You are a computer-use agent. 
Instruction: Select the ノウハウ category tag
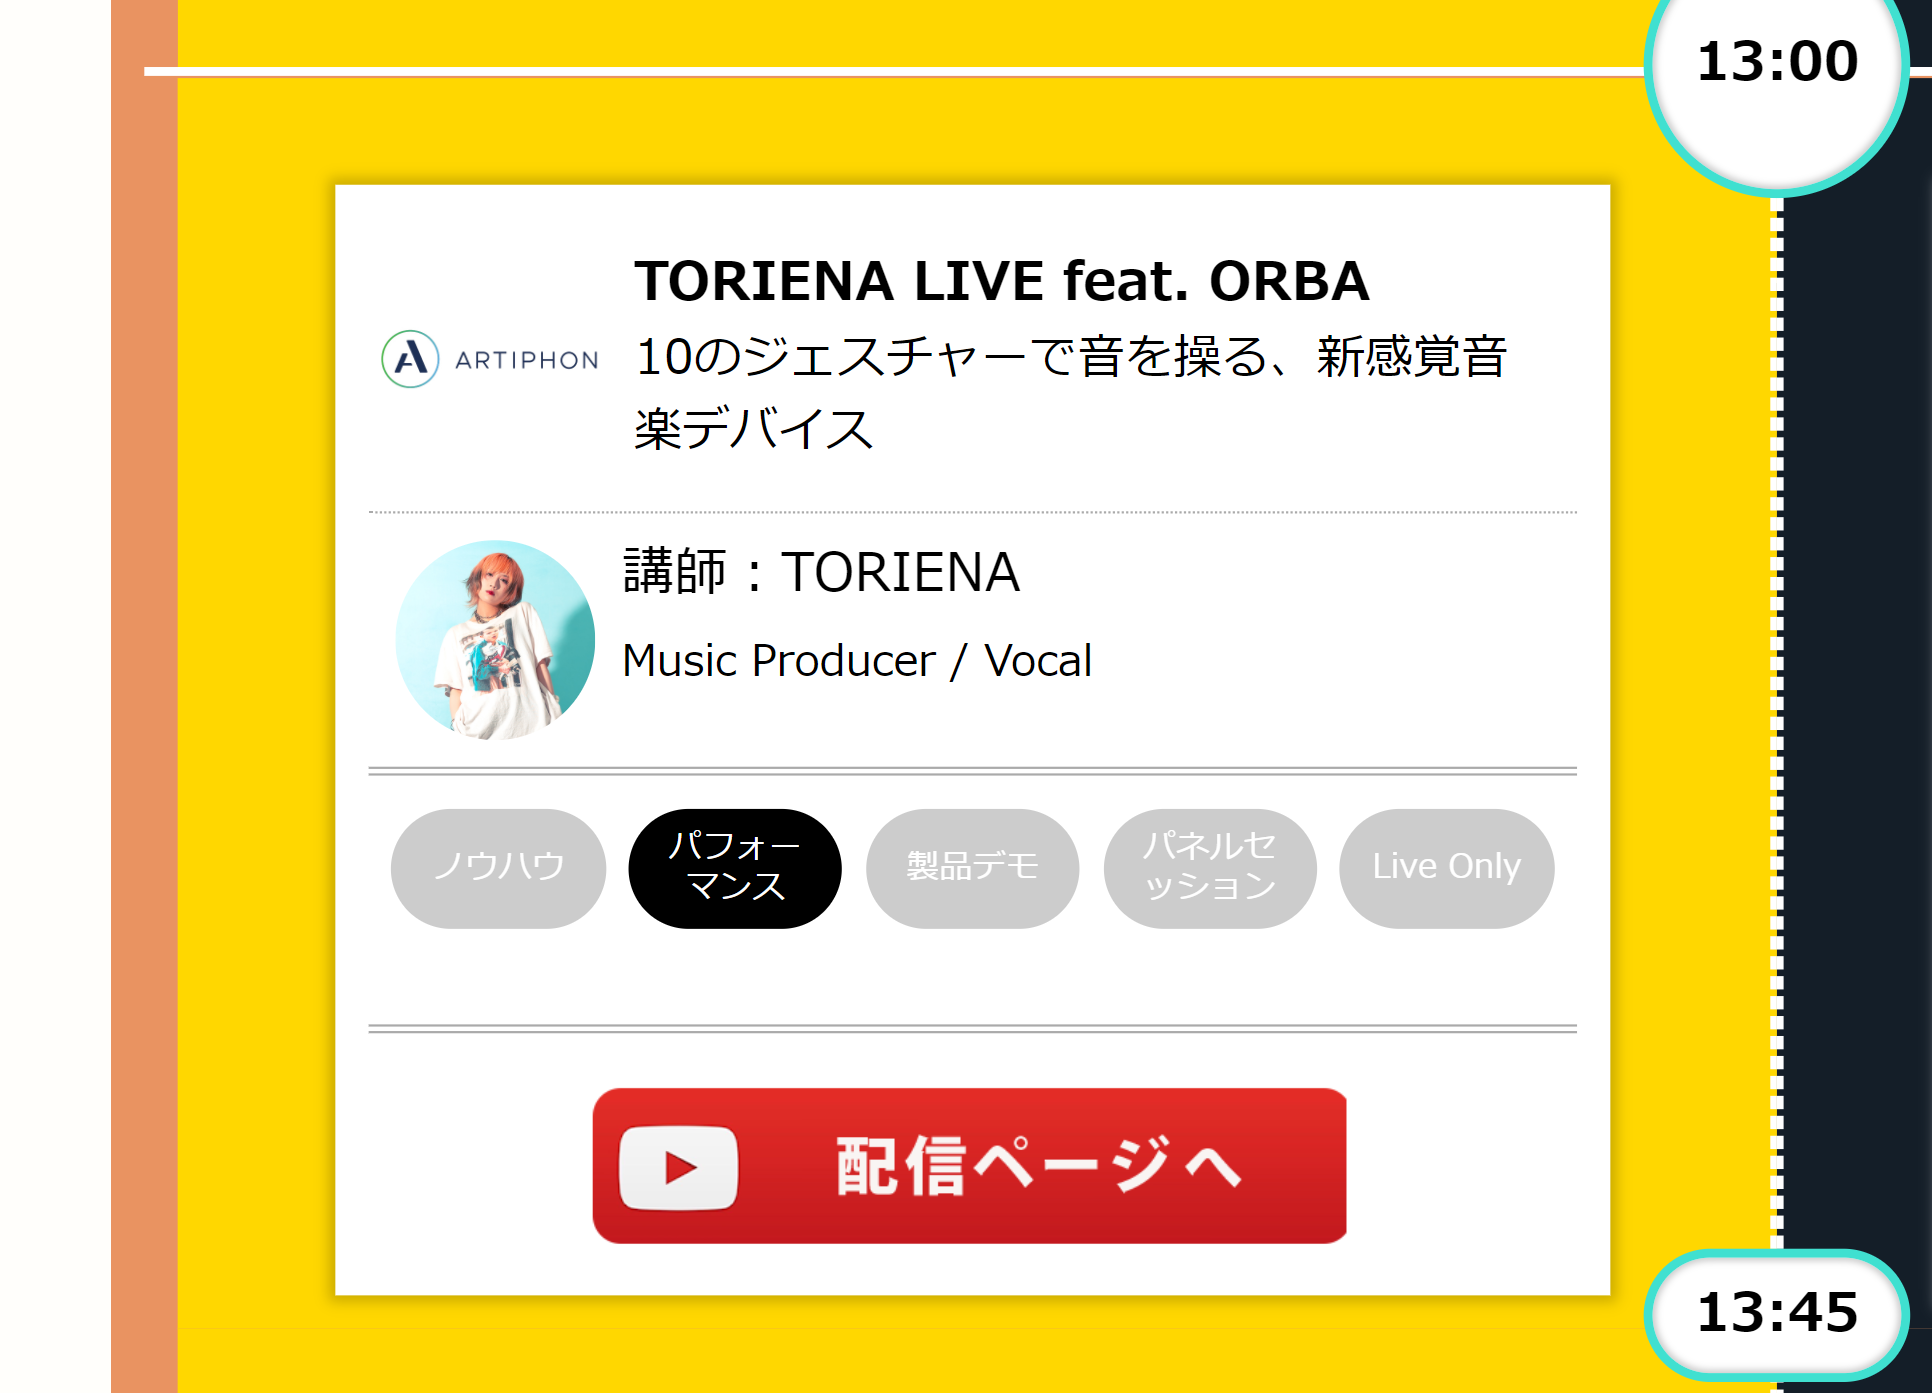498,868
